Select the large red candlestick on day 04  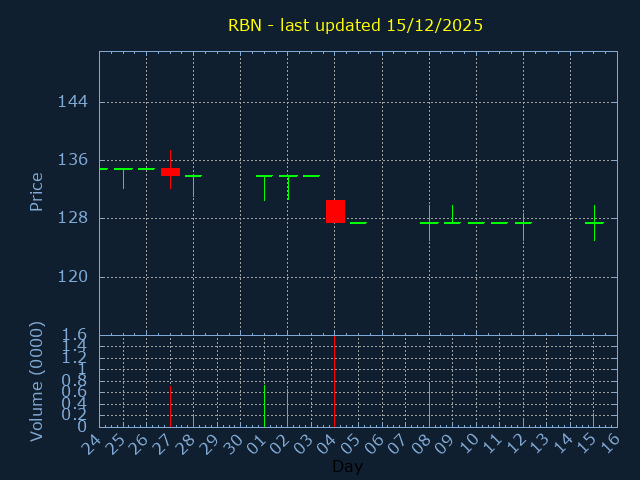pyautogui.click(x=335, y=211)
